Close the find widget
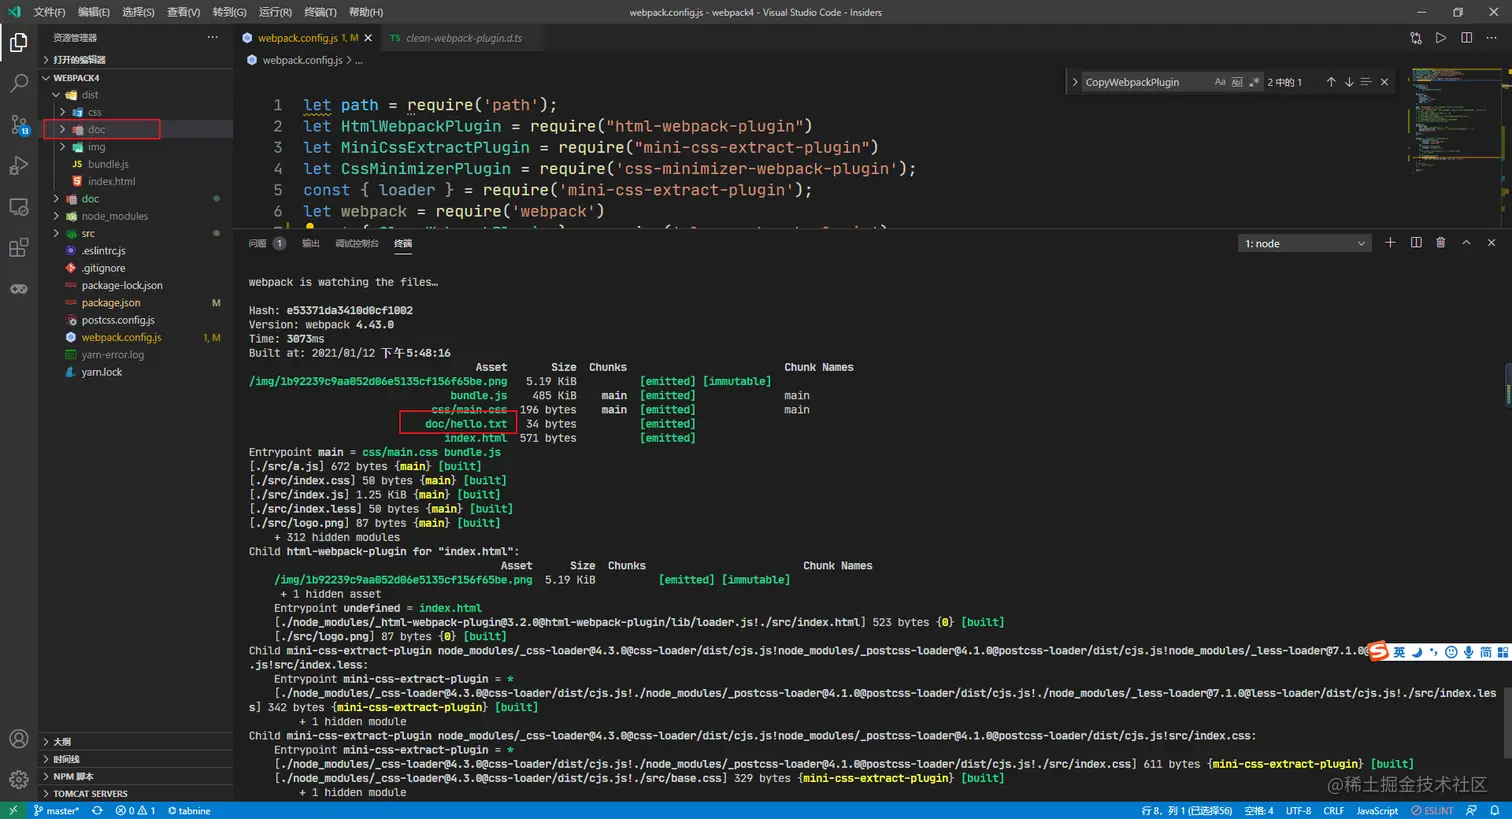Image resolution: width=1512 pixels, height=819 pixels. 1384,82
